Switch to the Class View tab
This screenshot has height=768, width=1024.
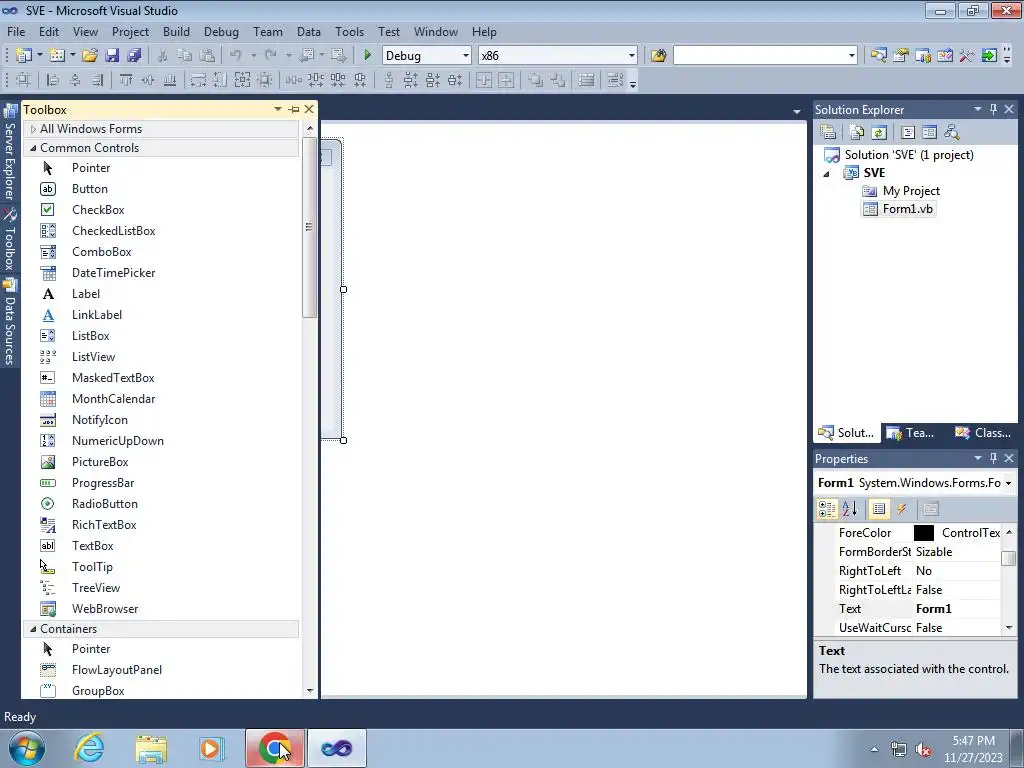[983, 432]
